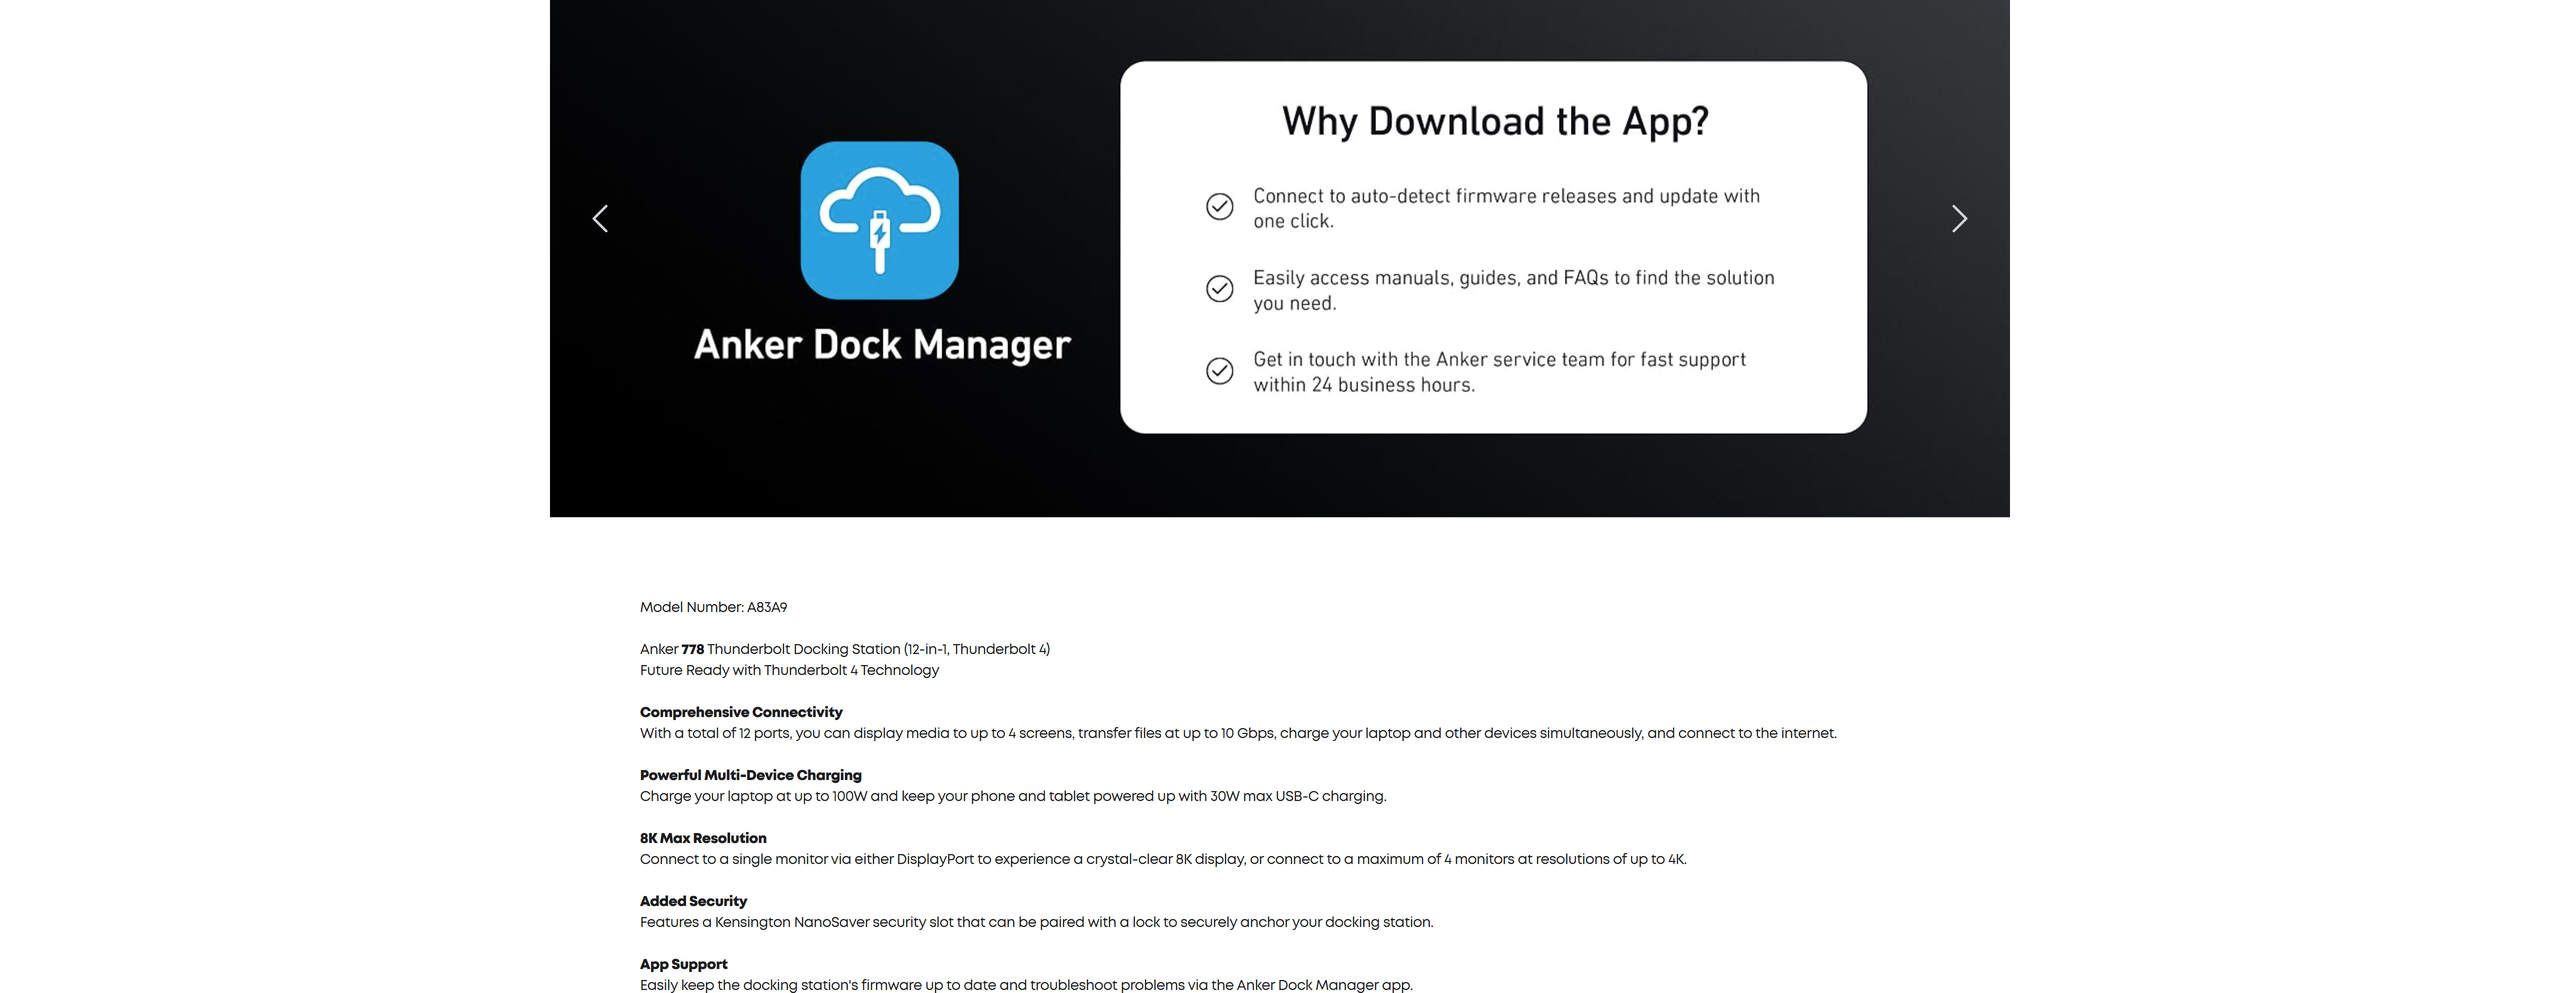The image size is (2560, 993).
Task: Click the firmware releases one-click update text
Action: [1505, 208]
